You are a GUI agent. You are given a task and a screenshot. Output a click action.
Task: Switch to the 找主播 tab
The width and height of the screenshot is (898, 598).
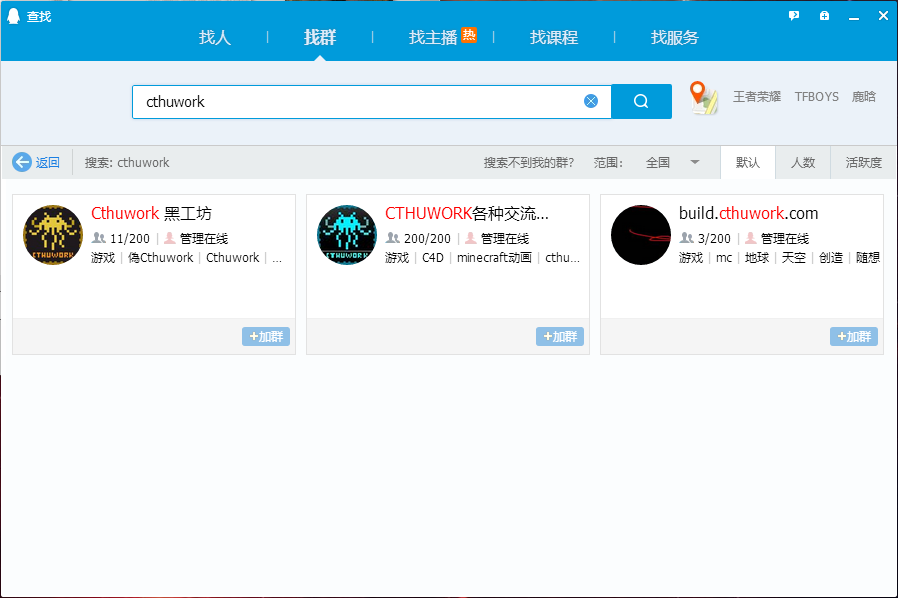tap(433, 38)
